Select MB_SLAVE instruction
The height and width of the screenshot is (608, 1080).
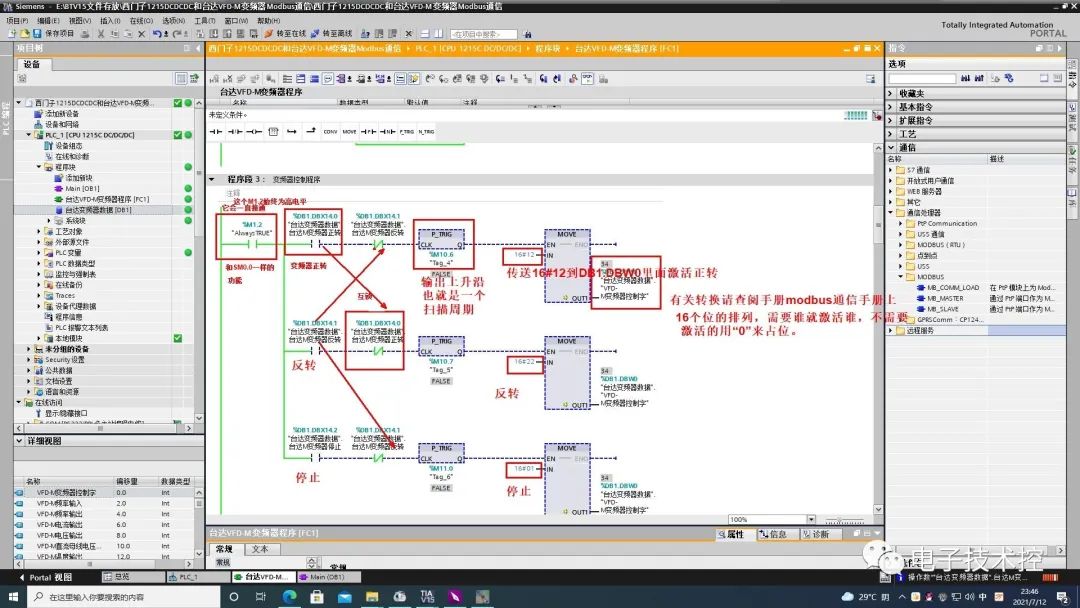click(x=943, y=309)
